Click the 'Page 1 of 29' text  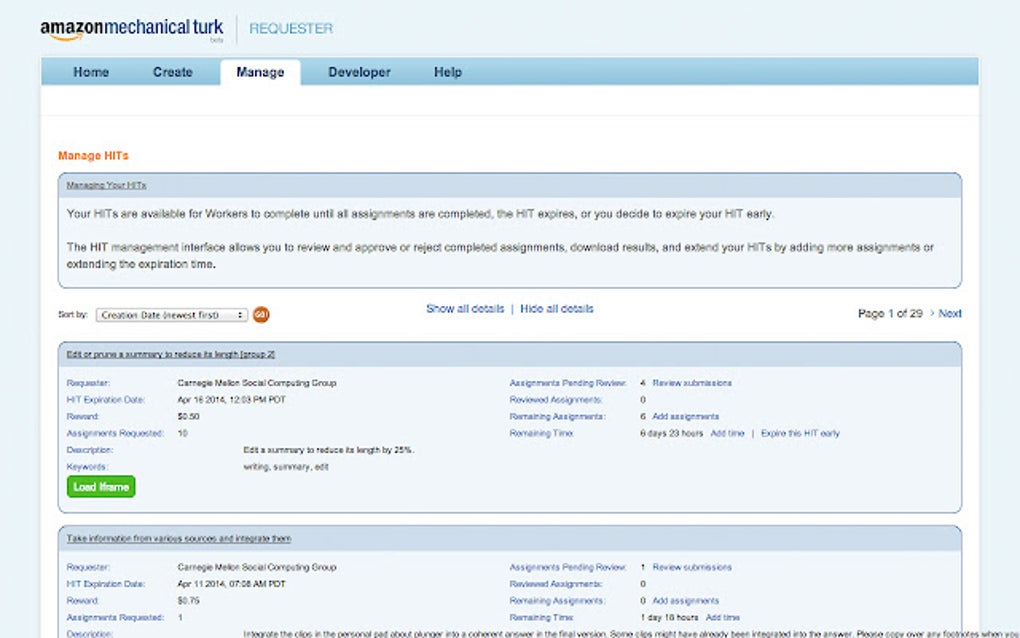890,313
